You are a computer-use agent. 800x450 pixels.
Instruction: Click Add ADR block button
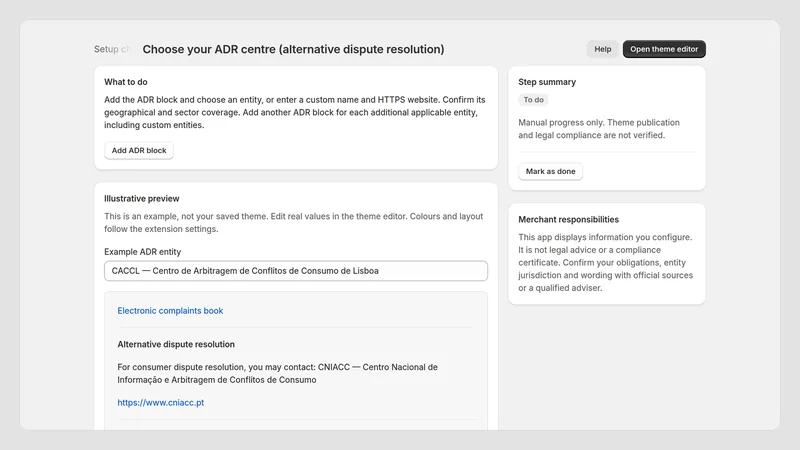(x=139, y=151)
